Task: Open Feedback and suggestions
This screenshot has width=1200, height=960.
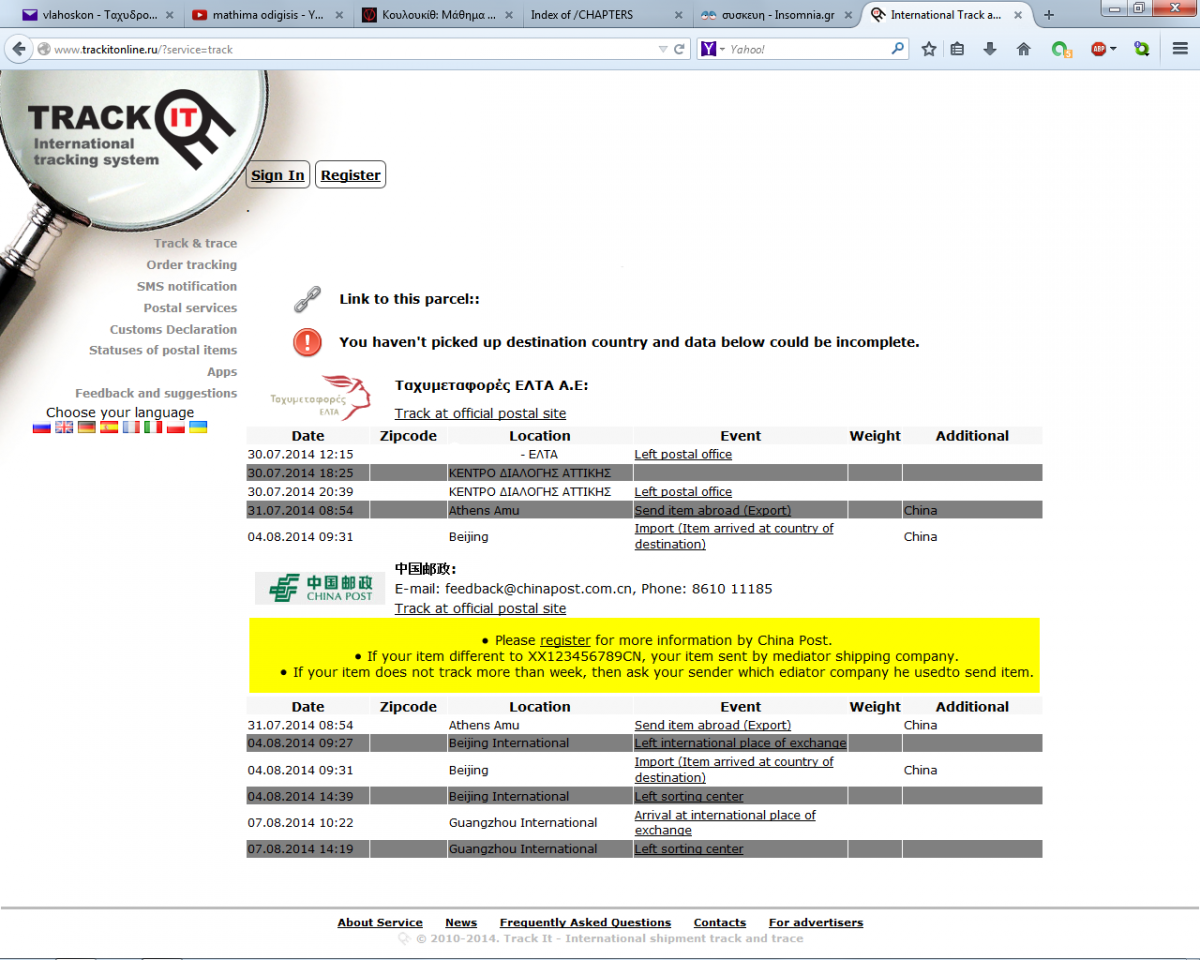Action: (x=156, y=393)
